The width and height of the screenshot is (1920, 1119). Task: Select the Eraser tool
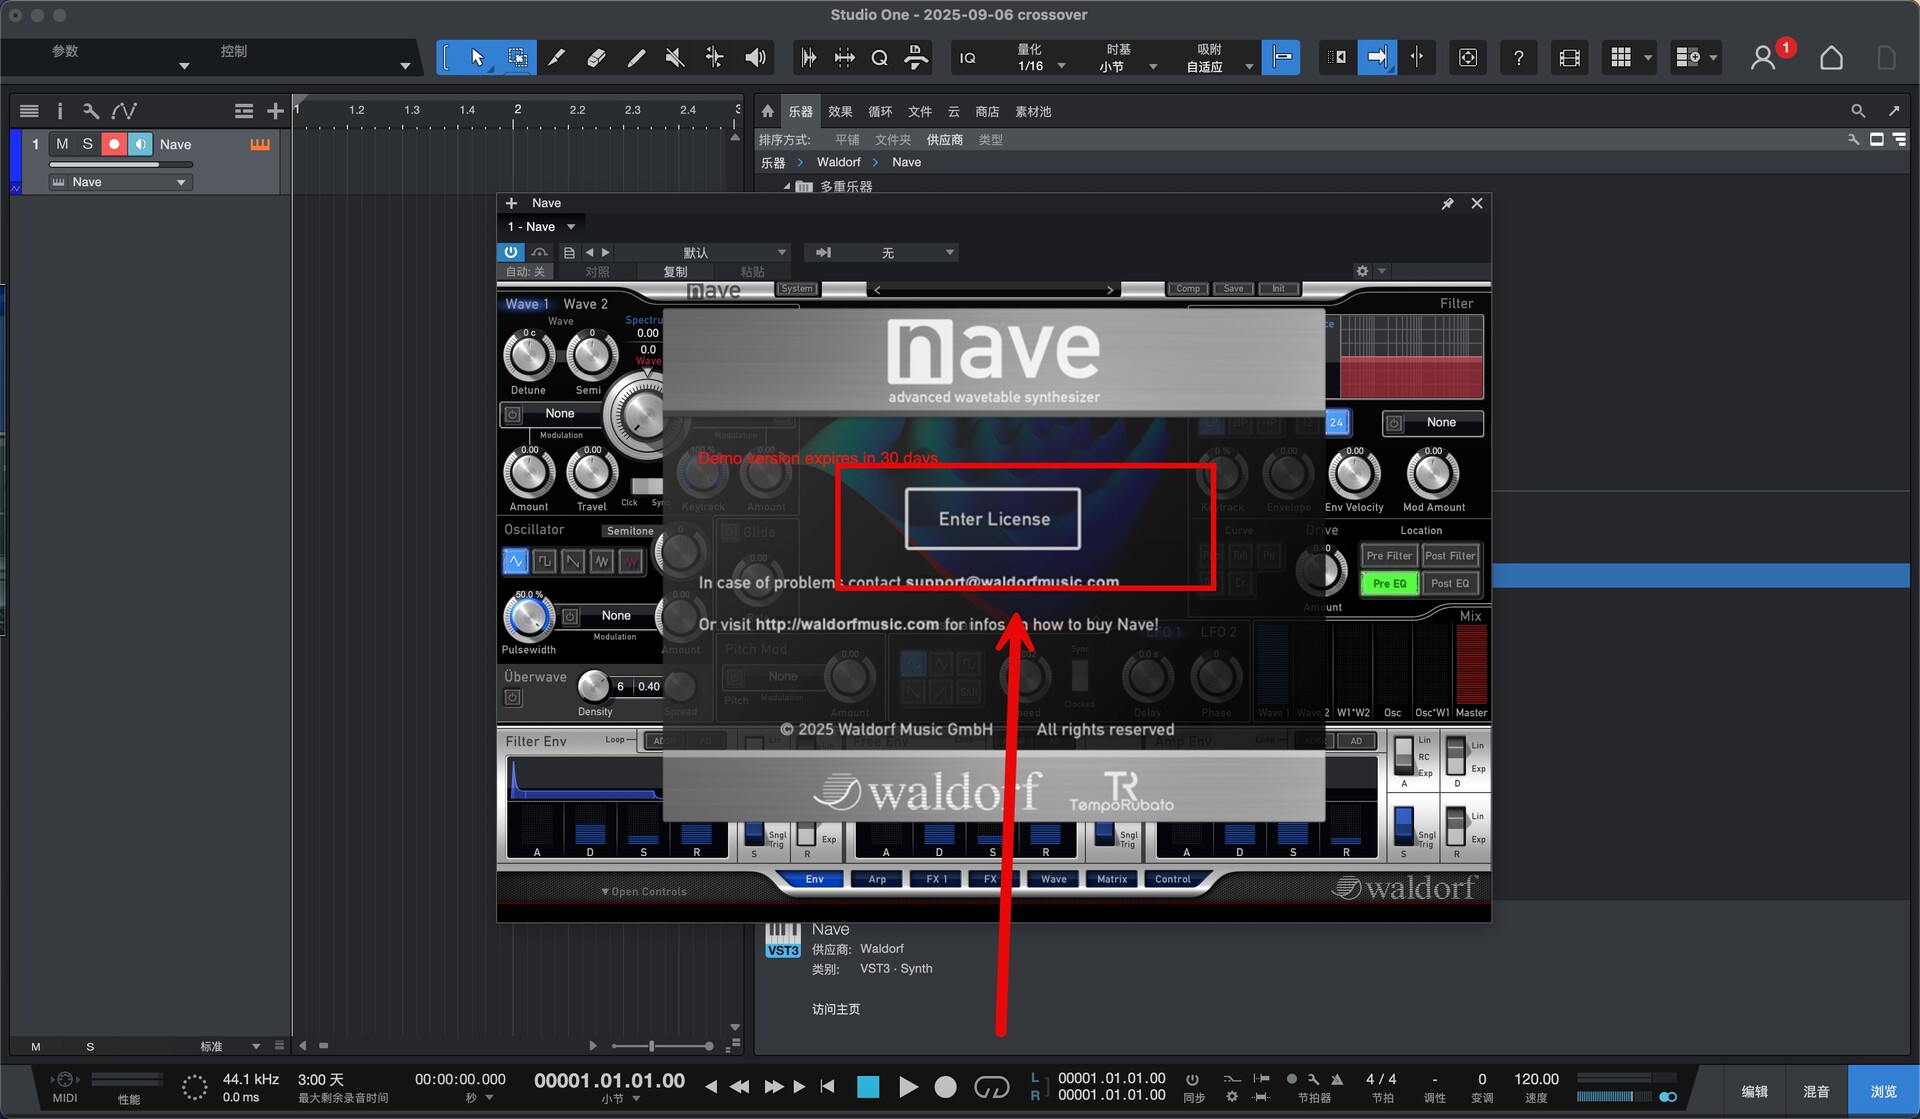point(596,58)
